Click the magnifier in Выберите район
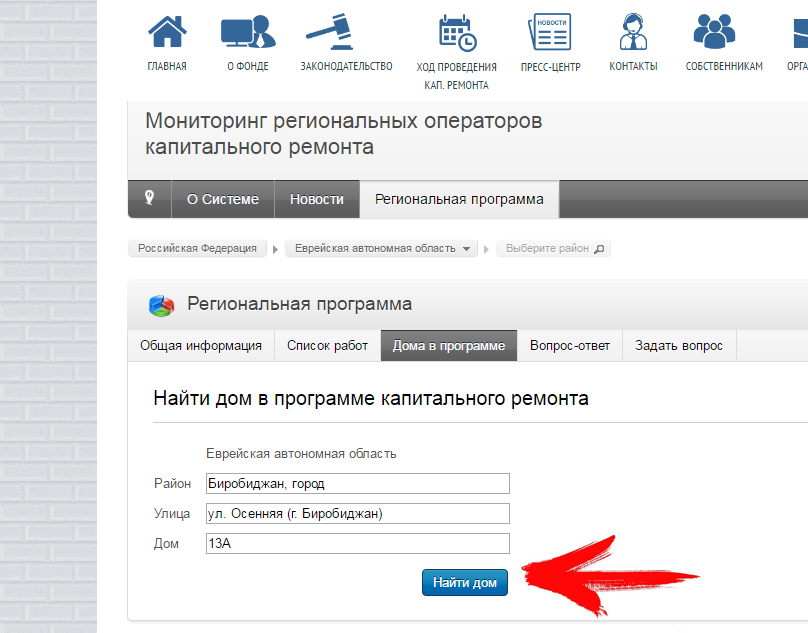Viewport: 808px width, 633px height. tap(599, 249)
